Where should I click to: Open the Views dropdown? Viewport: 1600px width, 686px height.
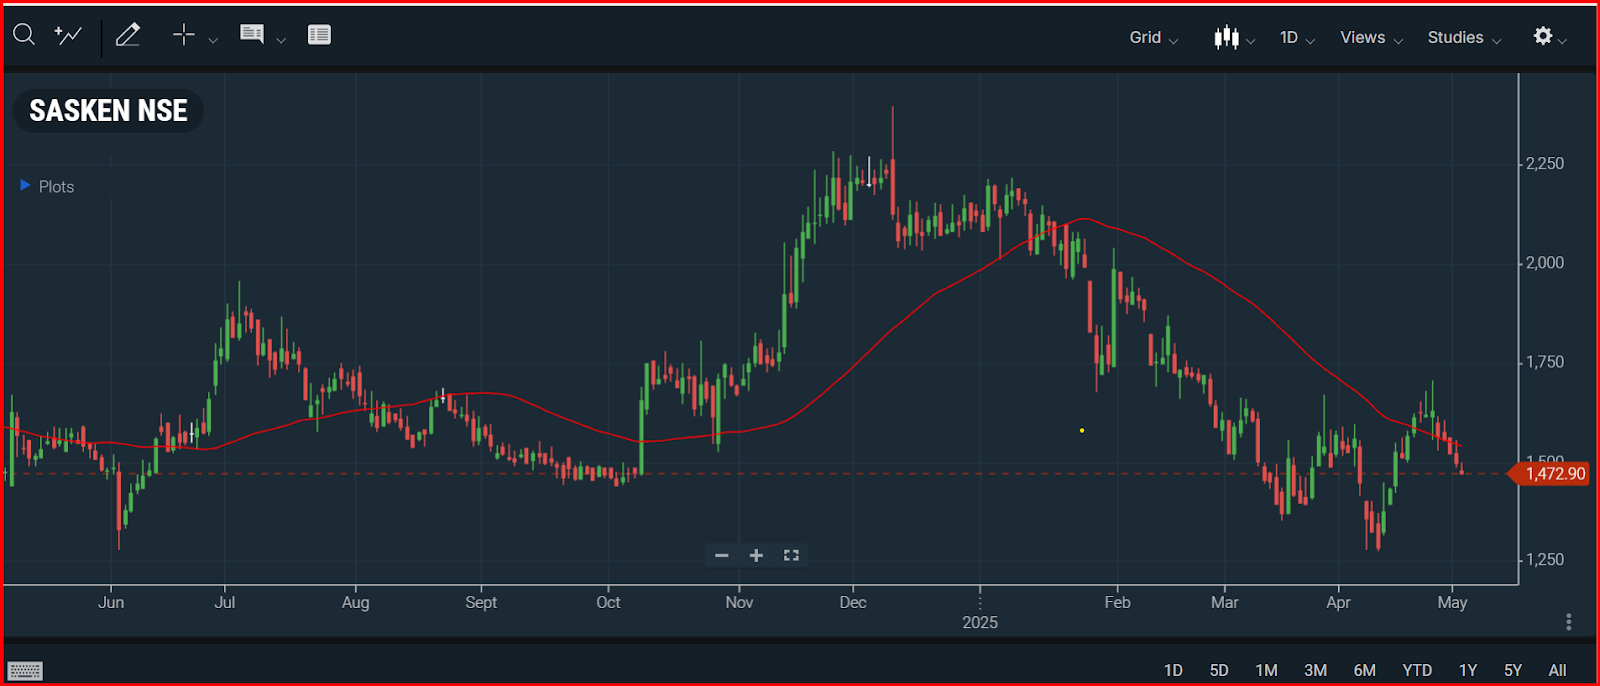(1372, 38)
